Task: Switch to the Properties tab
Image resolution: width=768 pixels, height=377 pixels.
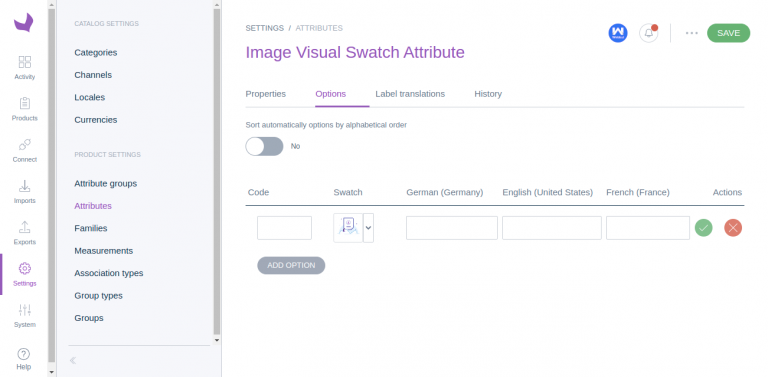Action: (265, 94)
